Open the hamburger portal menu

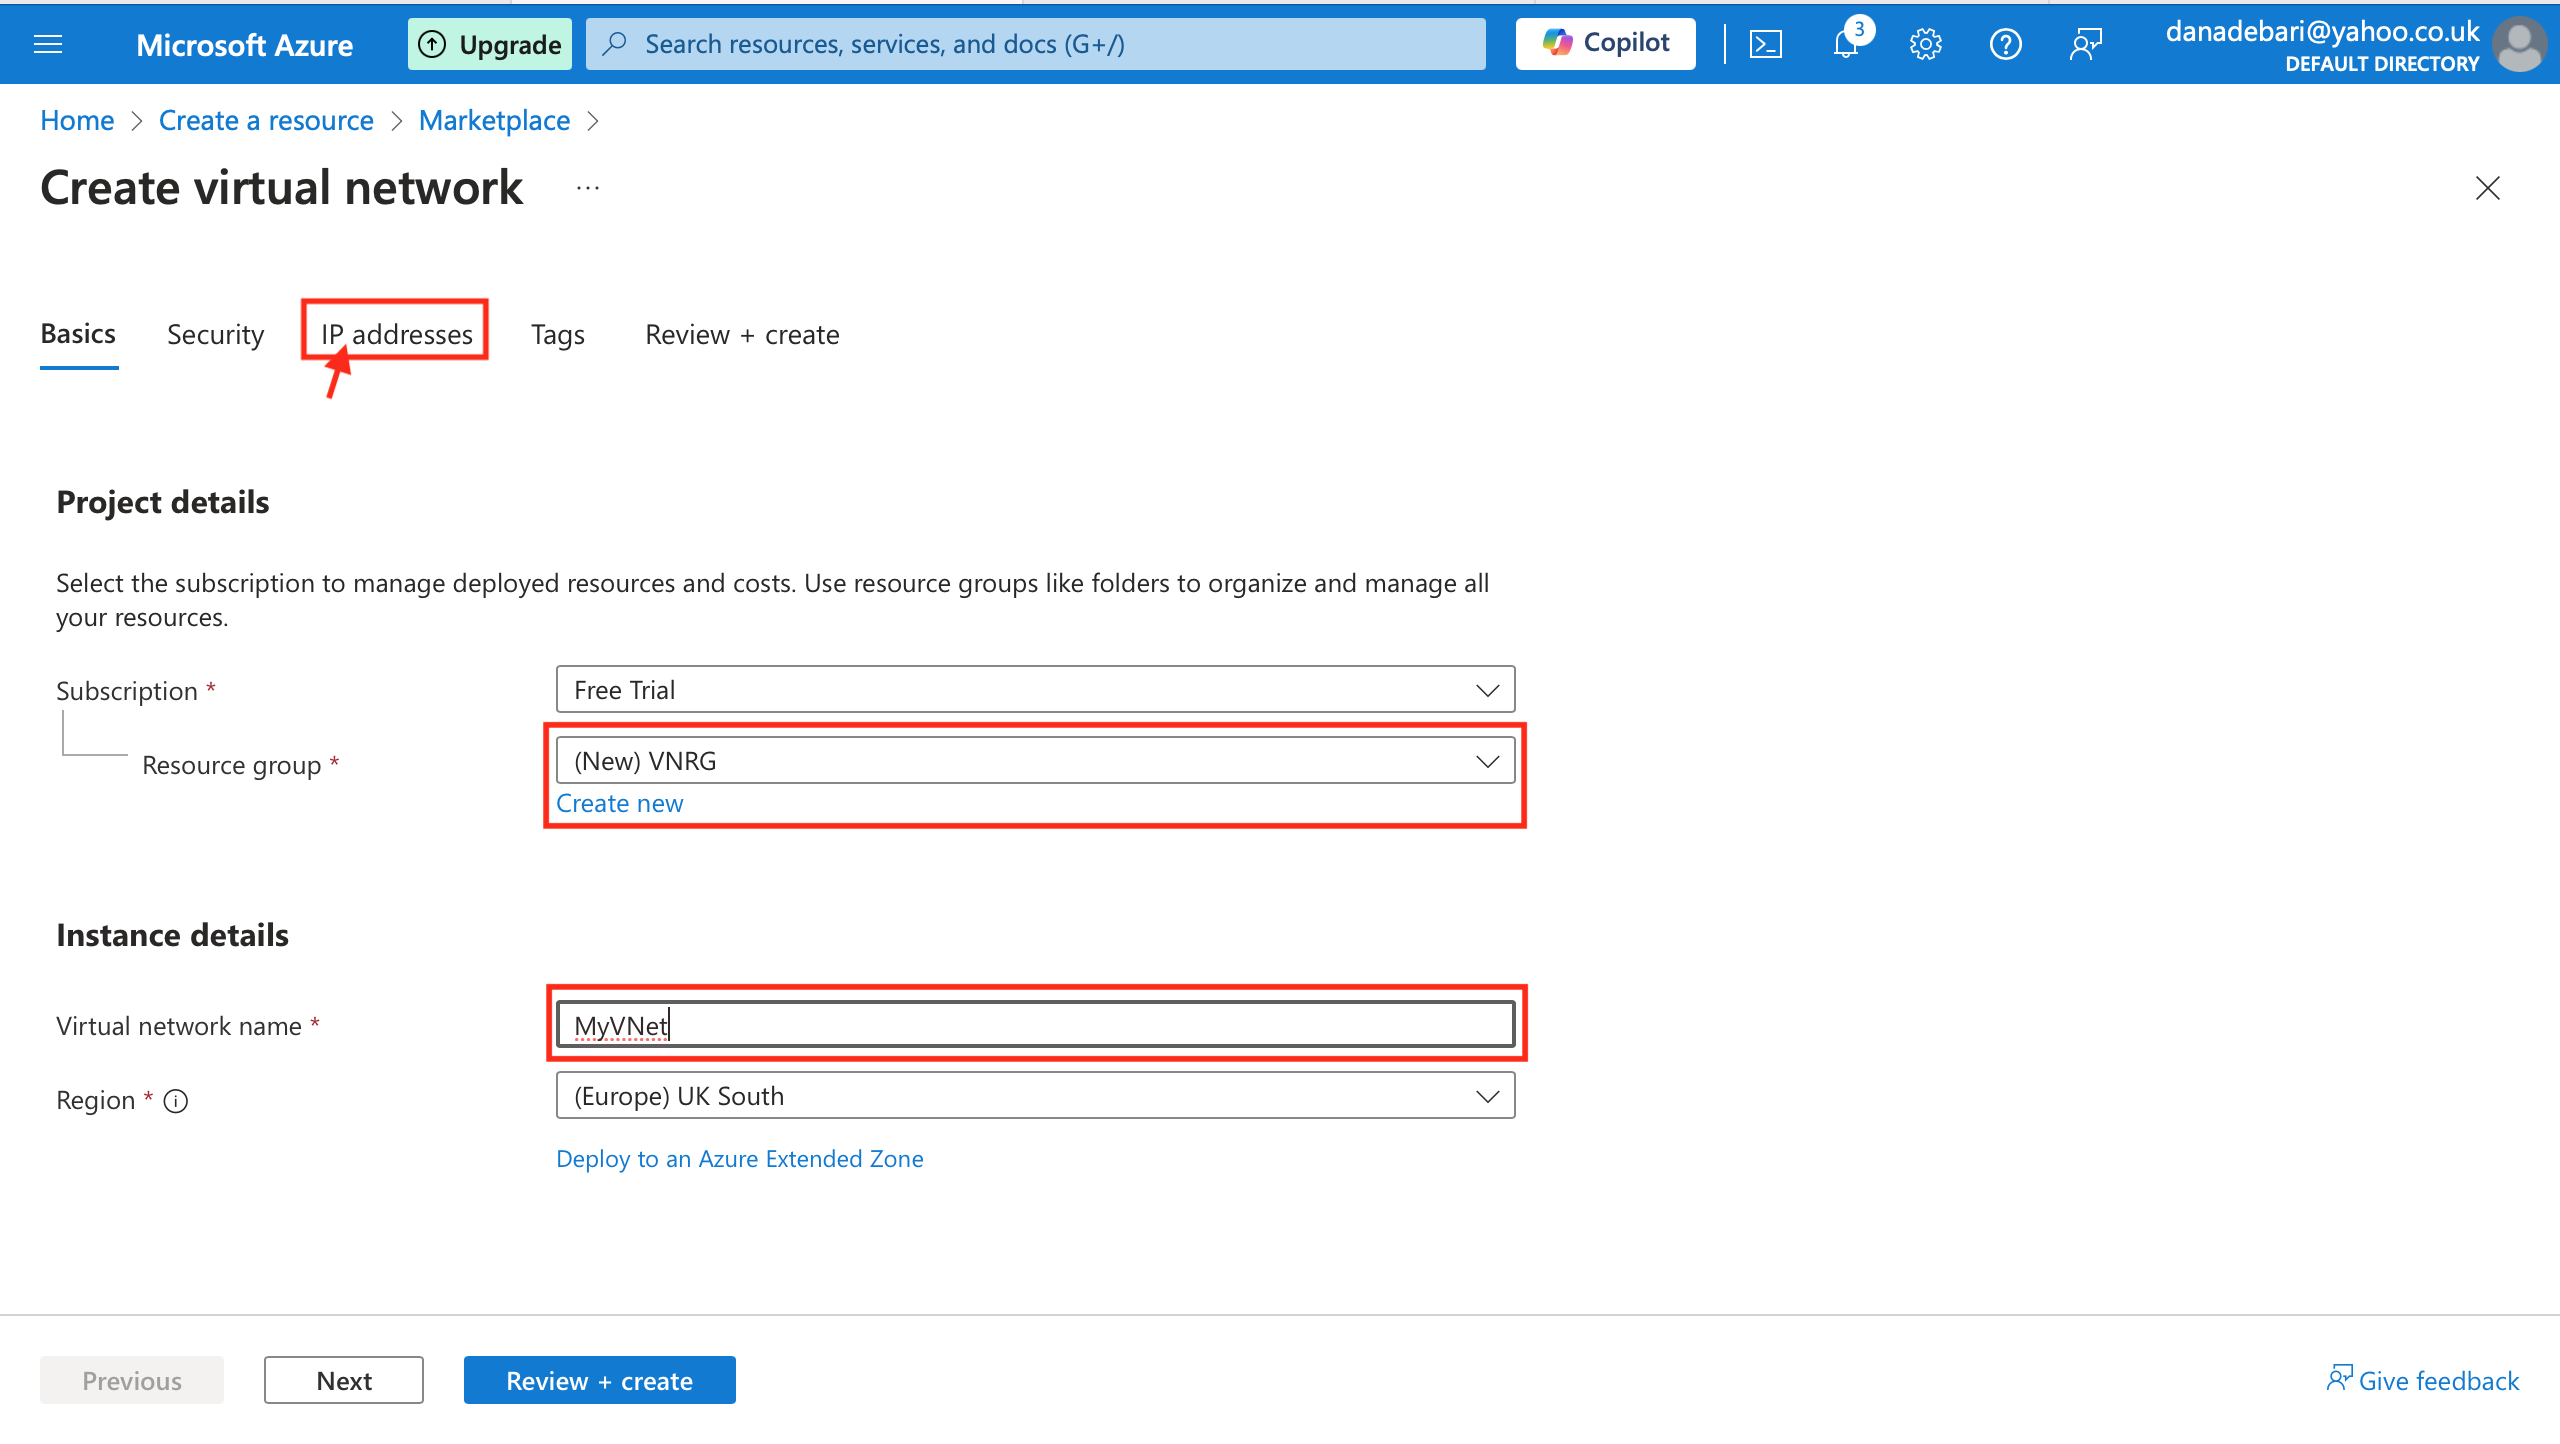(x=48, y=44)
